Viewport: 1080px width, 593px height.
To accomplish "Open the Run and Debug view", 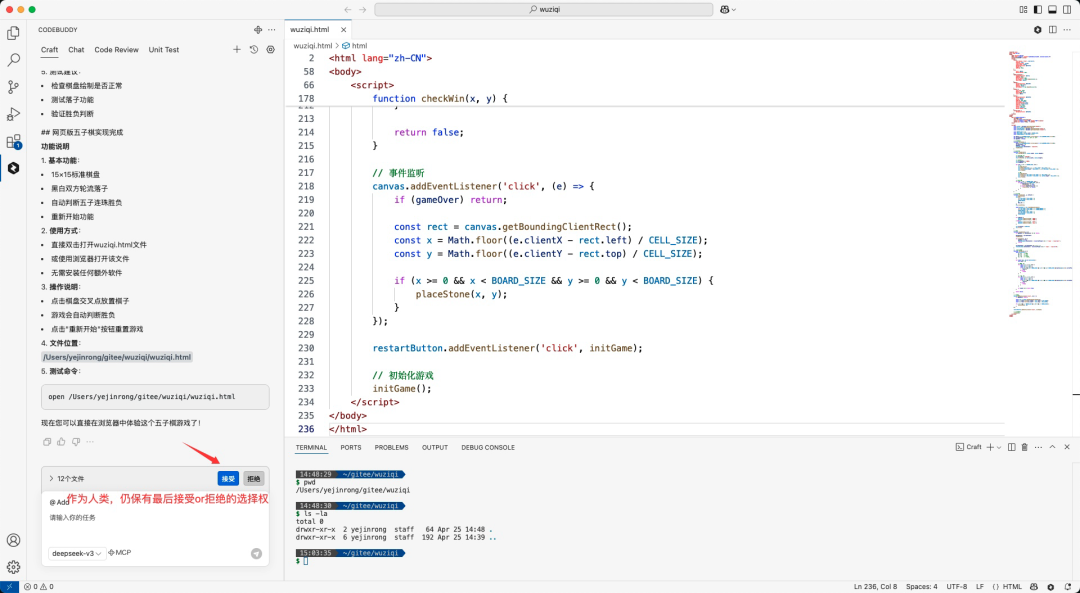I will click(x=13, y=114).
